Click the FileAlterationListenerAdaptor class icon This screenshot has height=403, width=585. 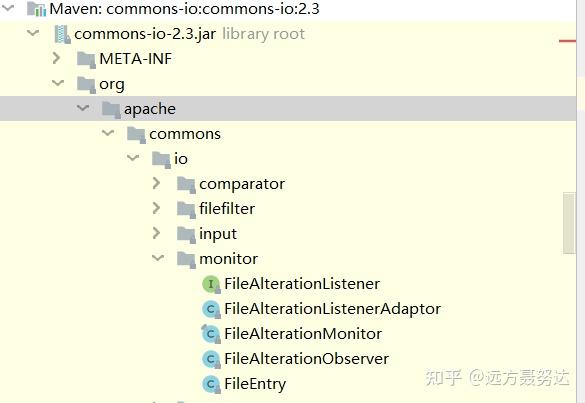[211, 309]
